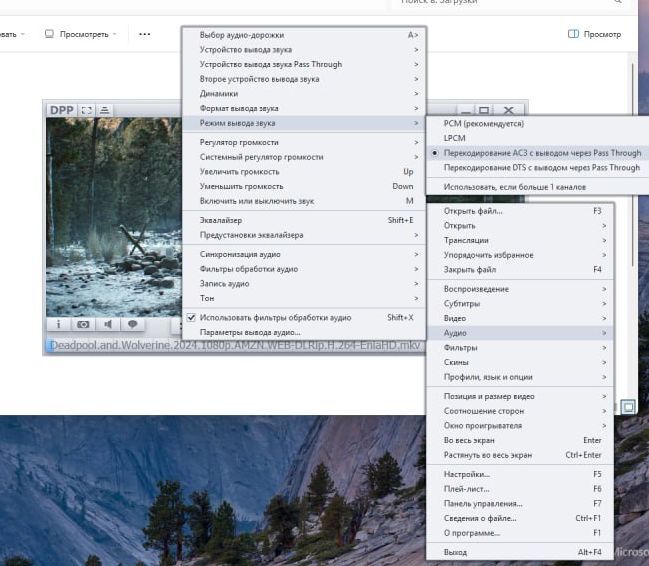649x566 pixels.
Task: Expand Воспроизведение submenu
Action: point(520,289)
